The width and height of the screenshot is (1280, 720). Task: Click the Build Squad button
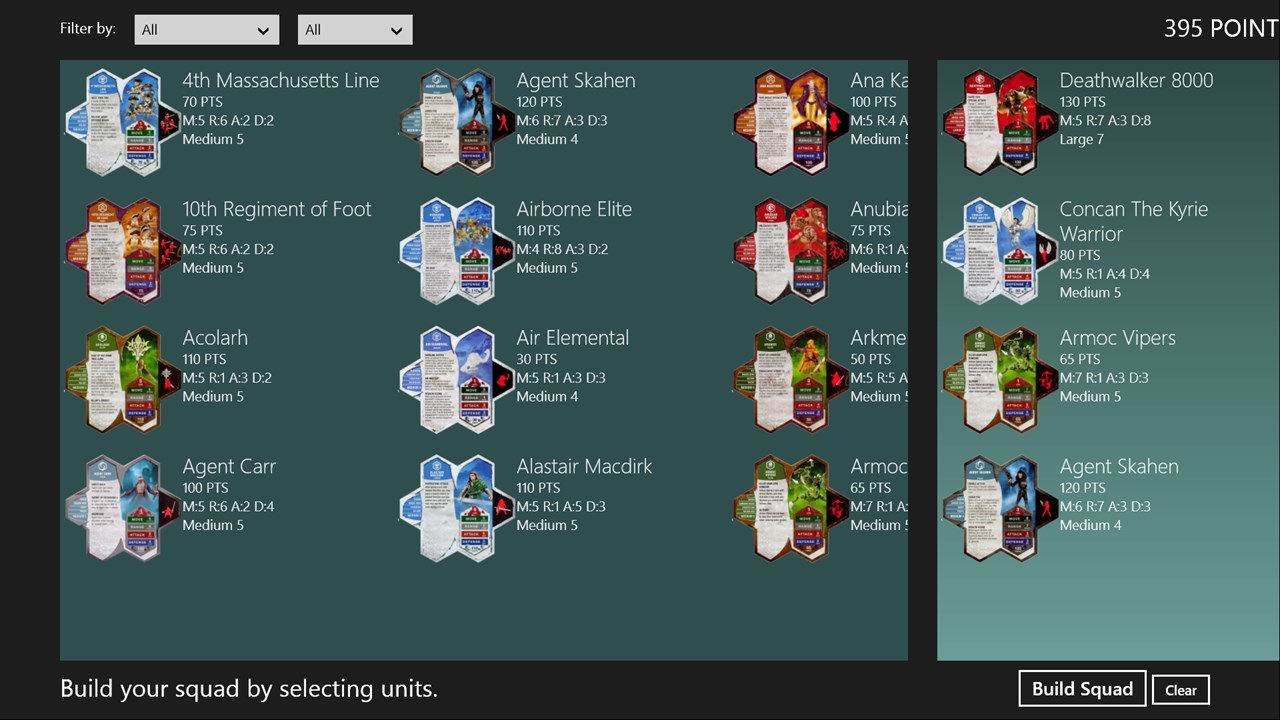click(1082, 689)
